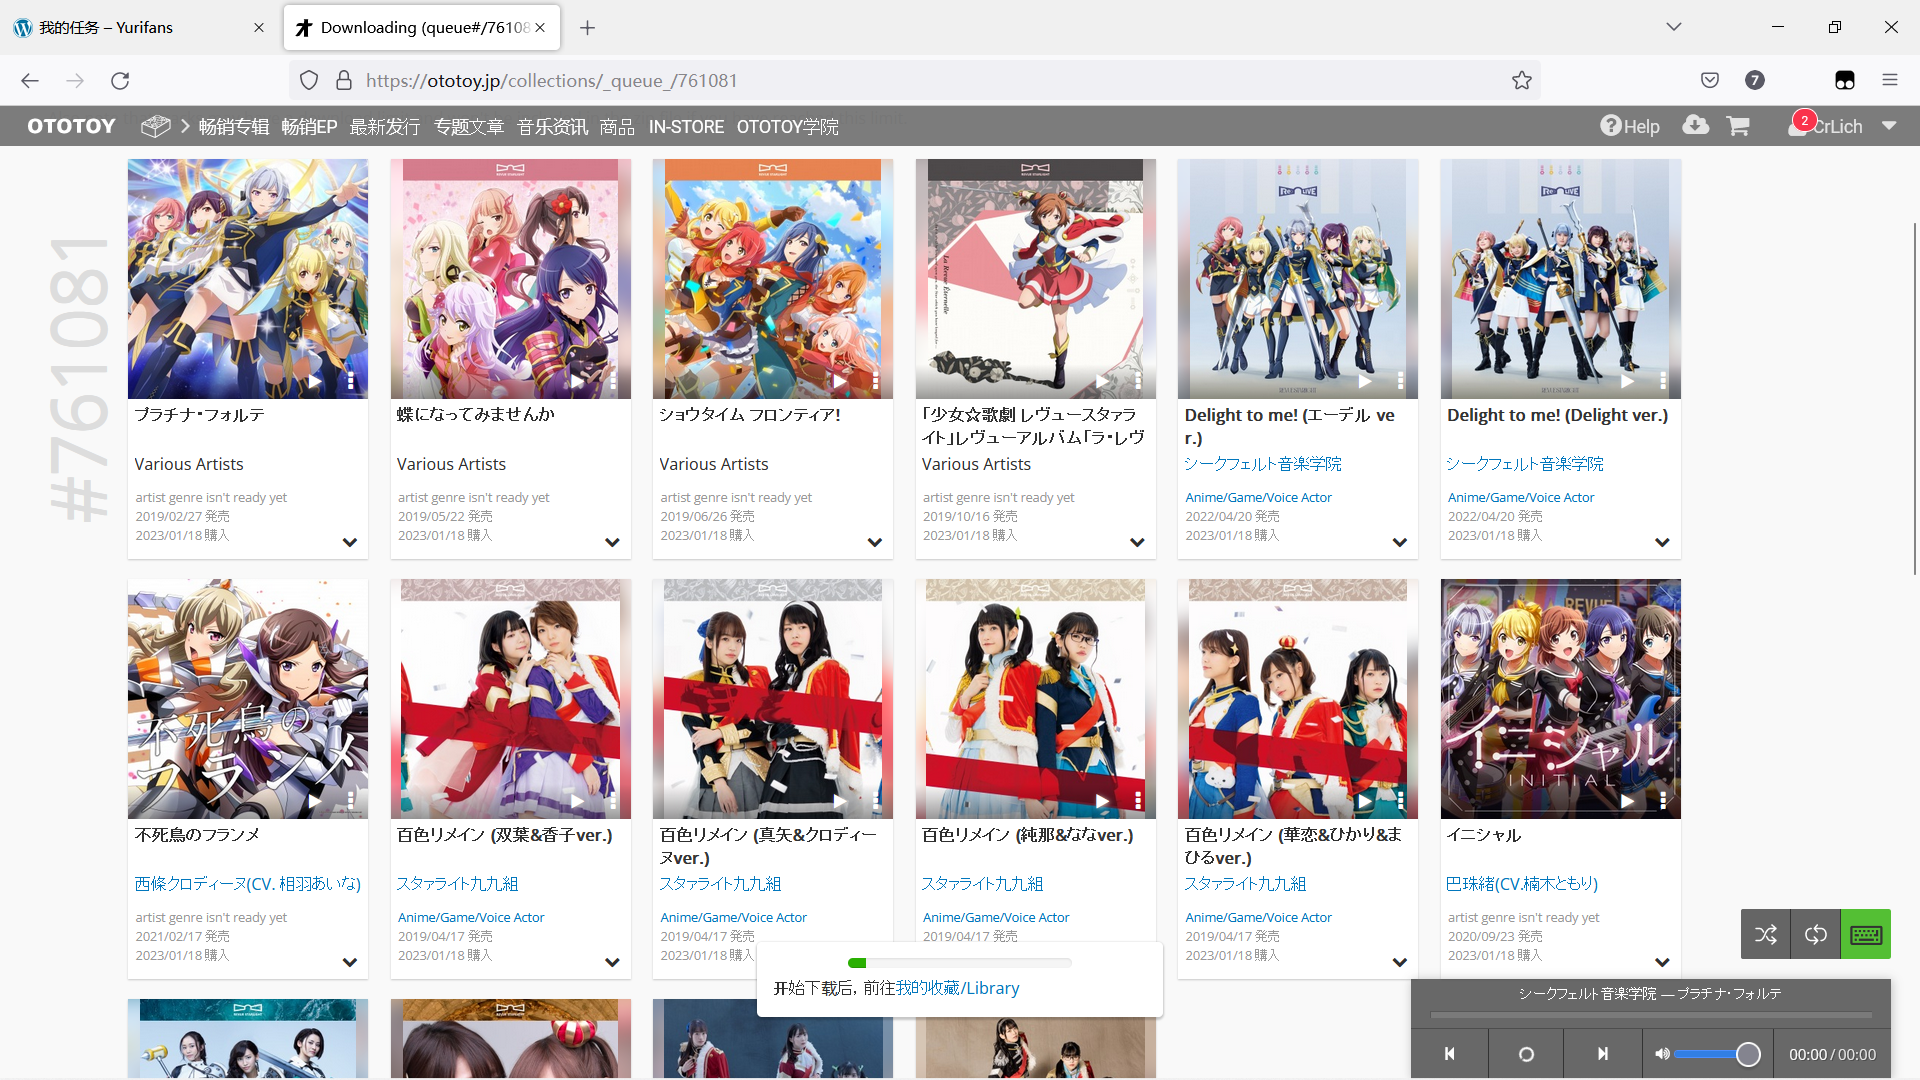Open the cloud download icon
1920x1080 pixels.
(x=1695, y=125)
